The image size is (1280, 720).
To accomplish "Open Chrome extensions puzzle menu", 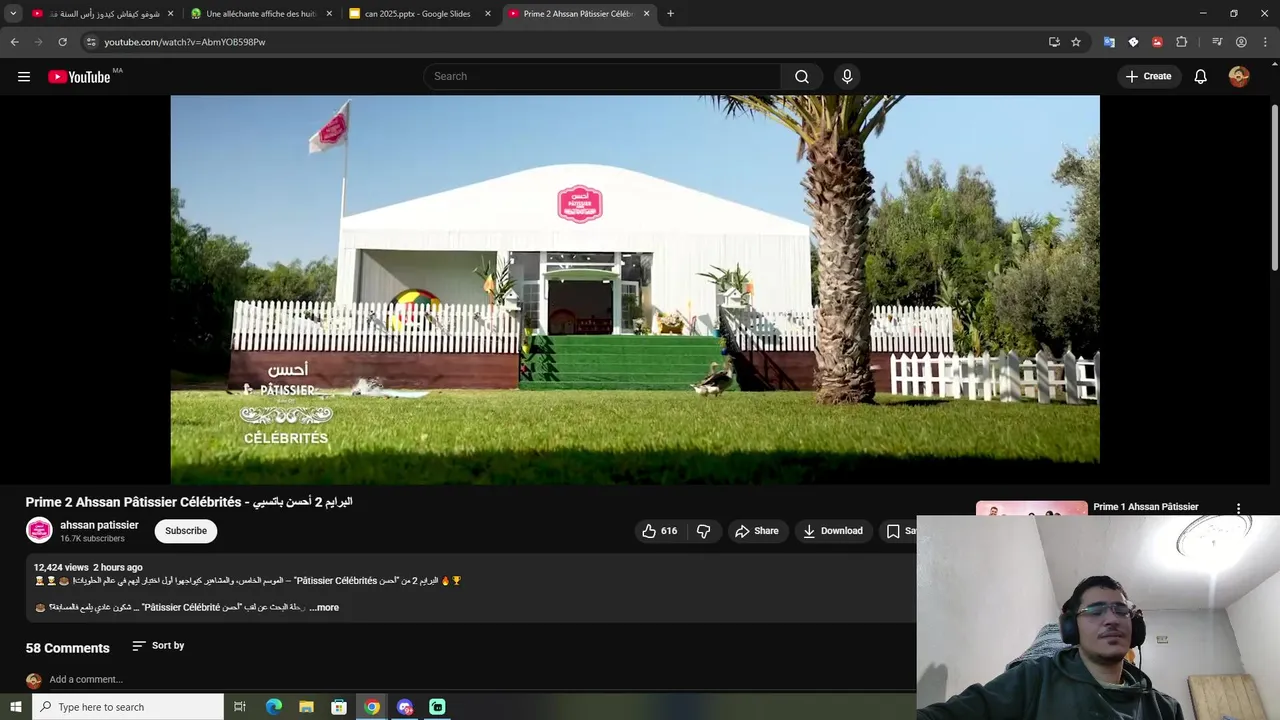I will (1181, 42).
